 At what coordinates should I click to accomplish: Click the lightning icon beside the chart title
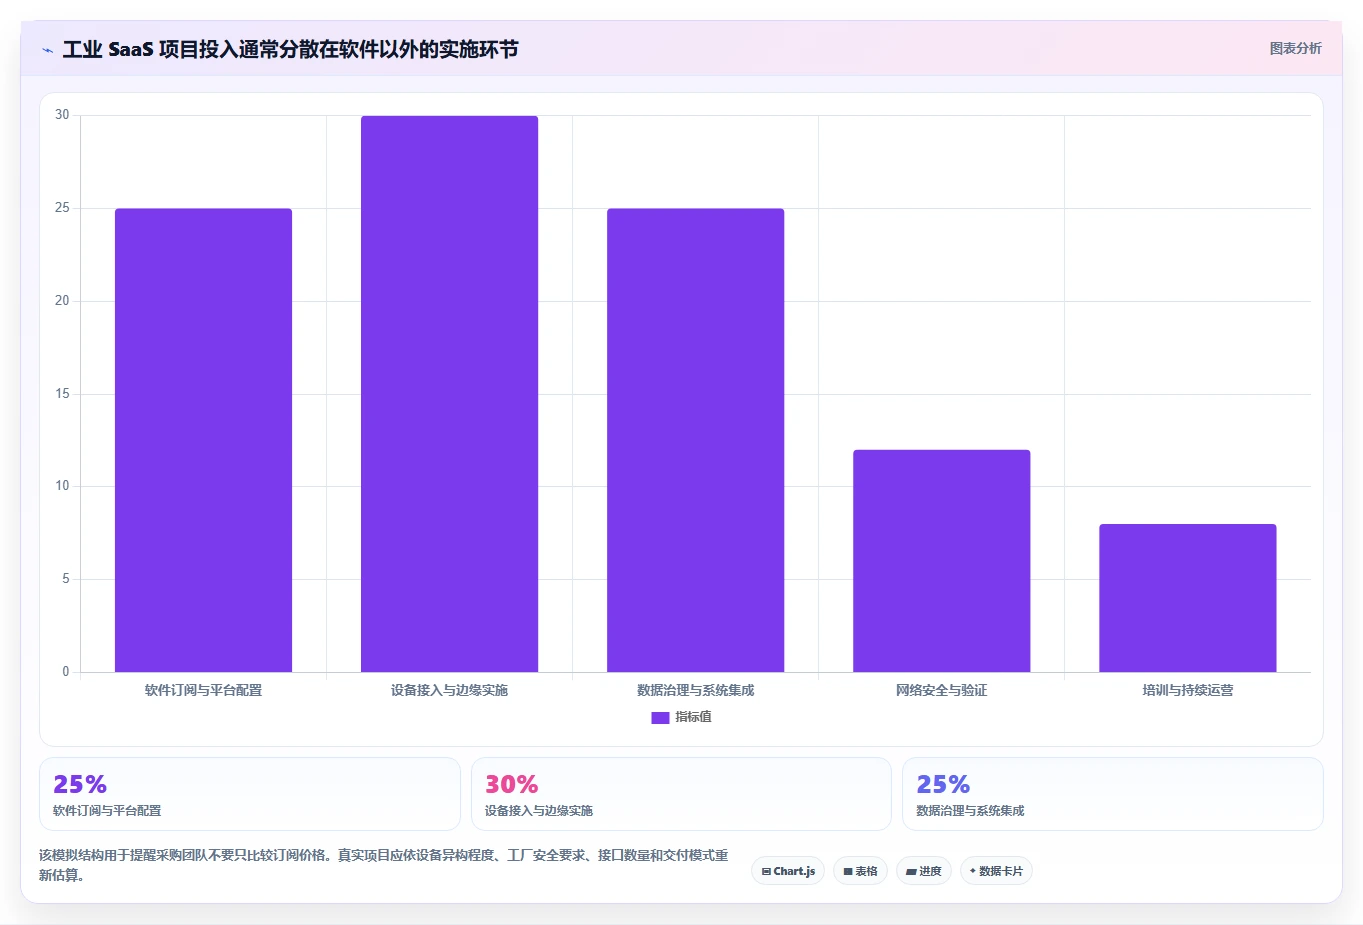(47, 50)
